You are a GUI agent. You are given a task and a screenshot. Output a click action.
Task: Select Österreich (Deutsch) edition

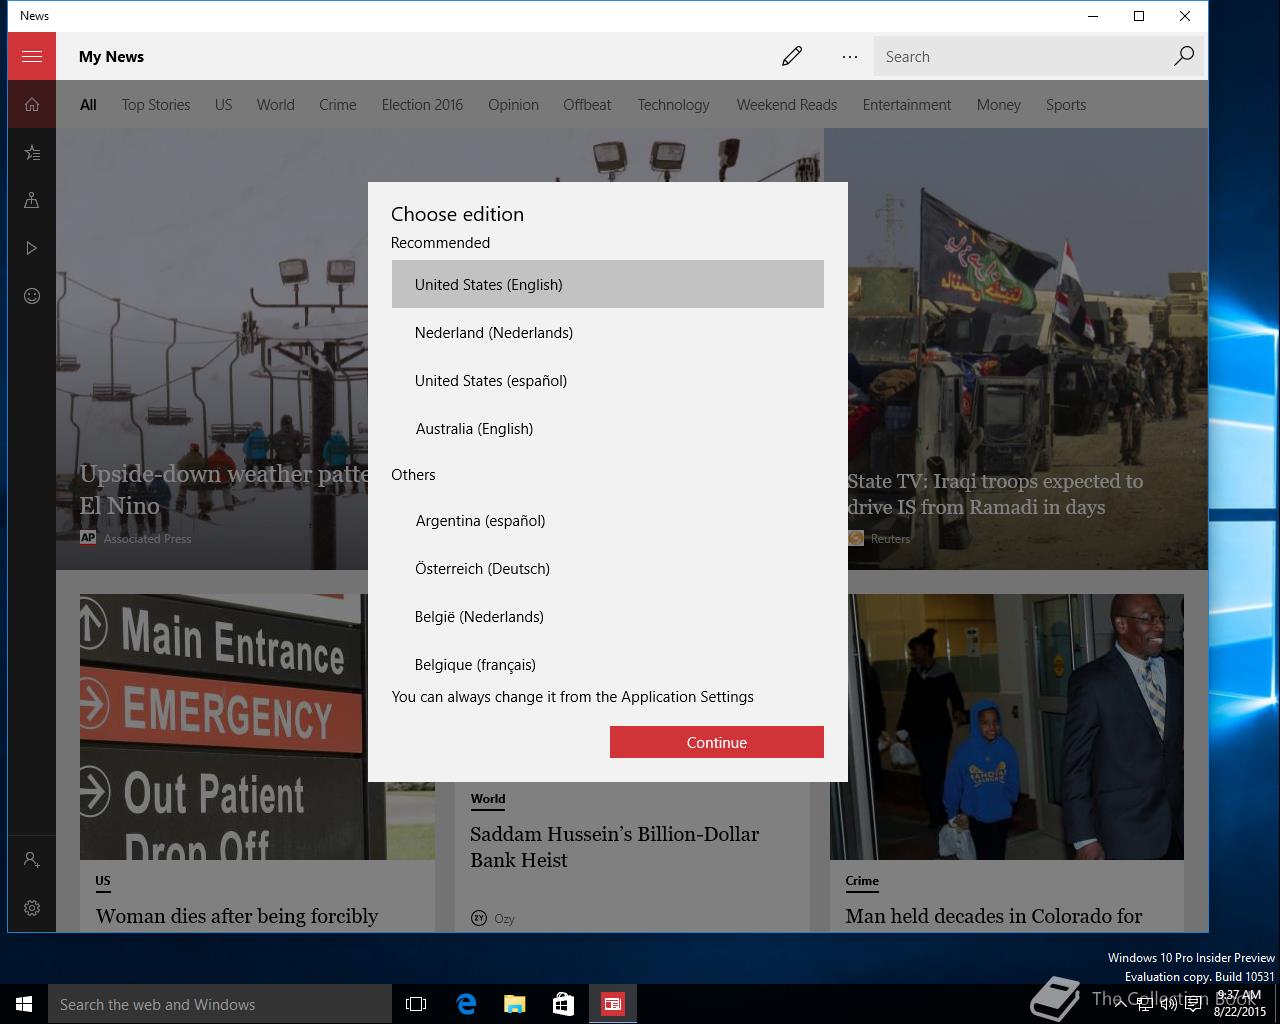point(608,568)
